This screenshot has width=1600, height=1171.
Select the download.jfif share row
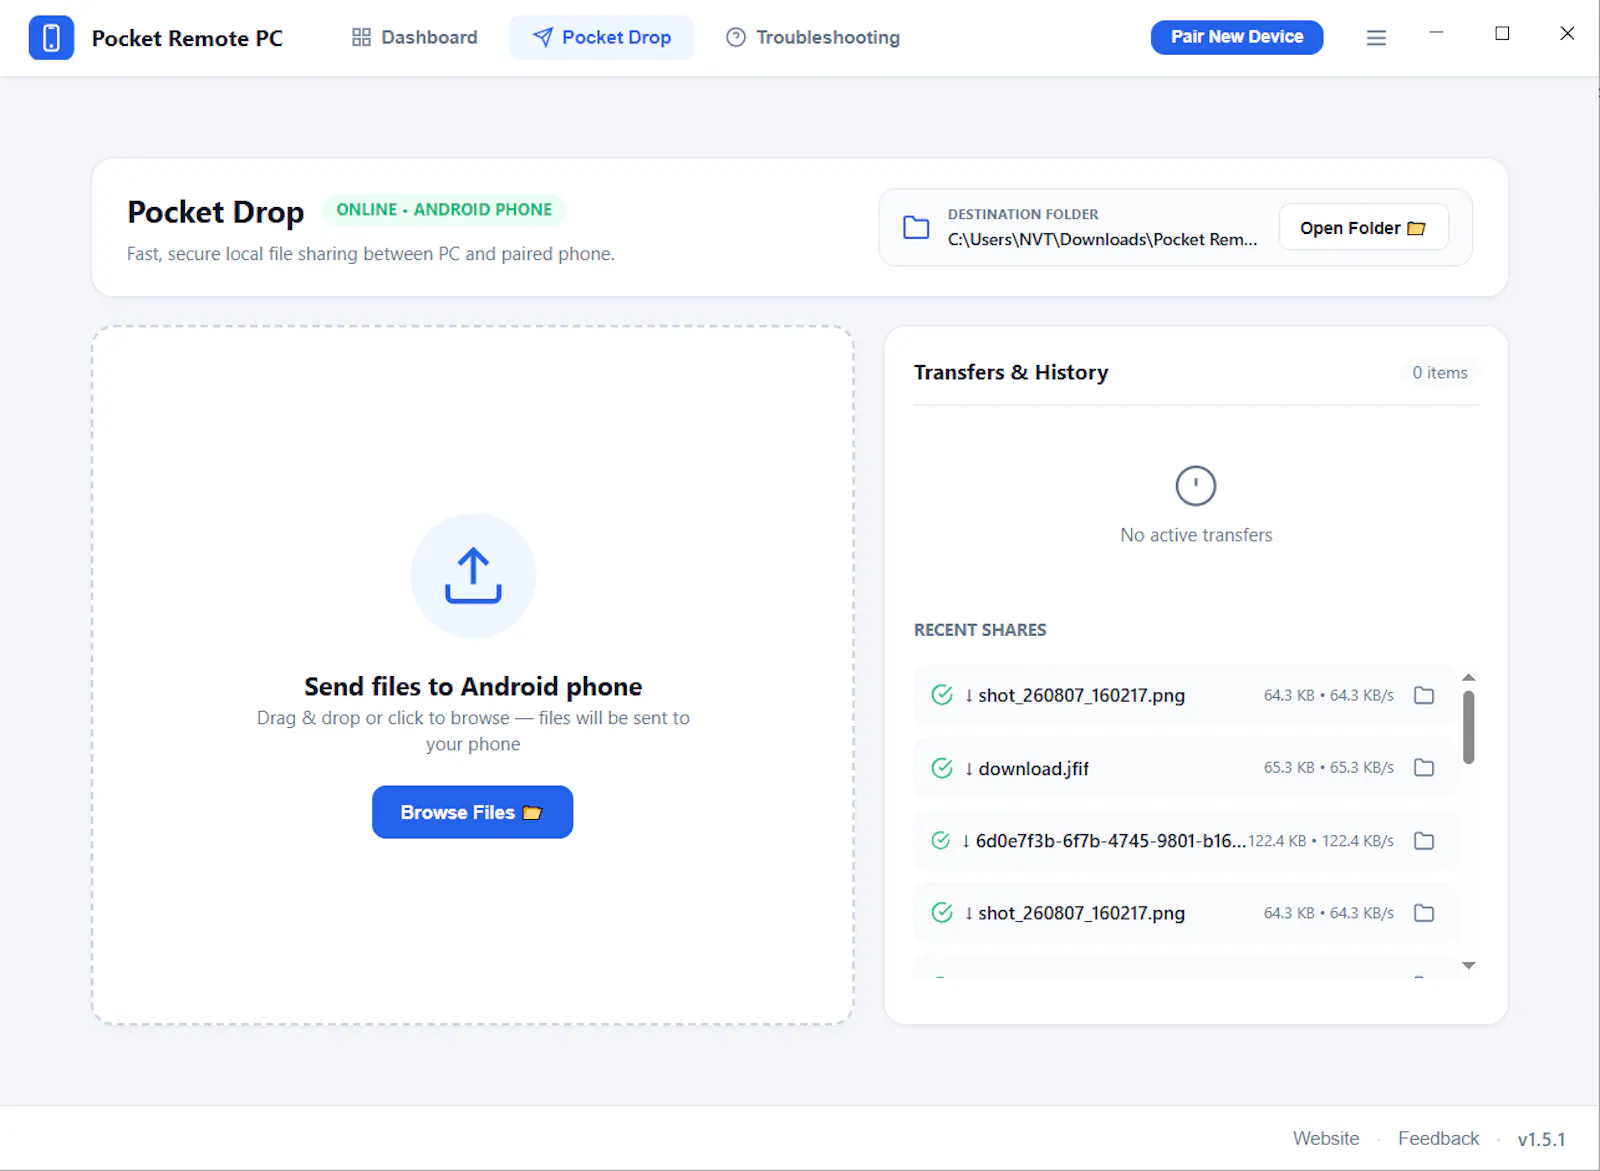[1184, 768]
